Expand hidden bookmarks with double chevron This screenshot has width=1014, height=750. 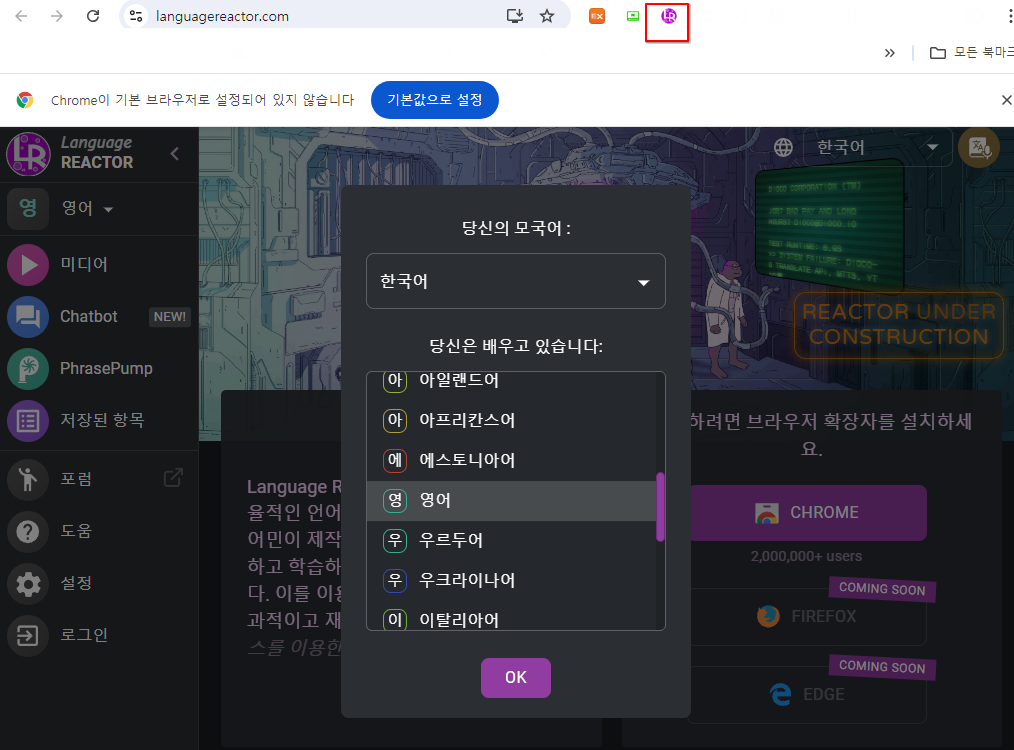tap(890, 52)
